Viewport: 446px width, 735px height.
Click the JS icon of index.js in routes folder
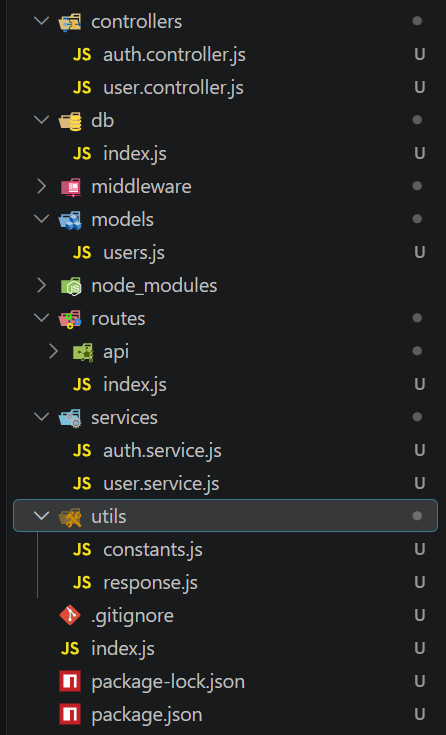pyautogui.click(x=82, y=385)
